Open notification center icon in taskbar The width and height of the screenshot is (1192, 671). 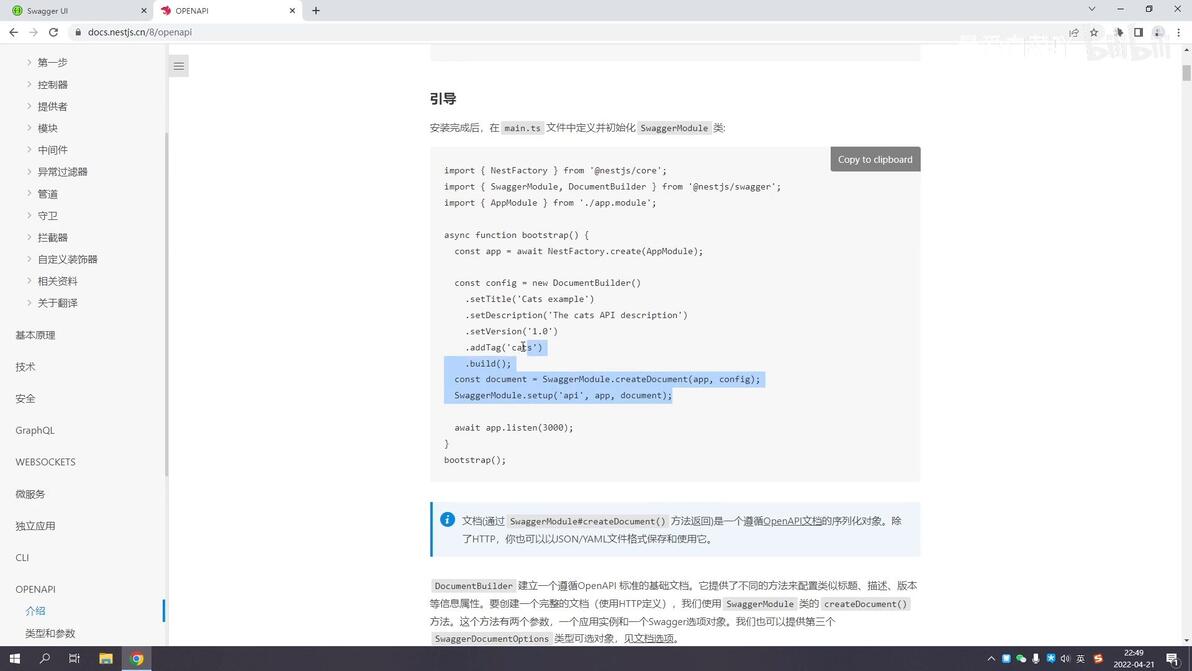click(1172, 658)
